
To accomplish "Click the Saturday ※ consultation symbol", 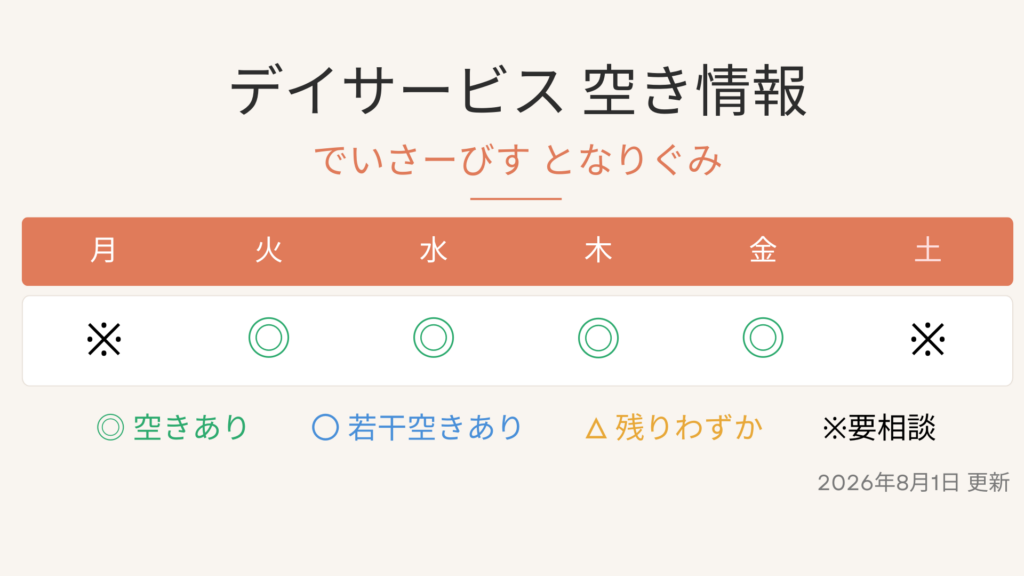I will pos(928,340).
